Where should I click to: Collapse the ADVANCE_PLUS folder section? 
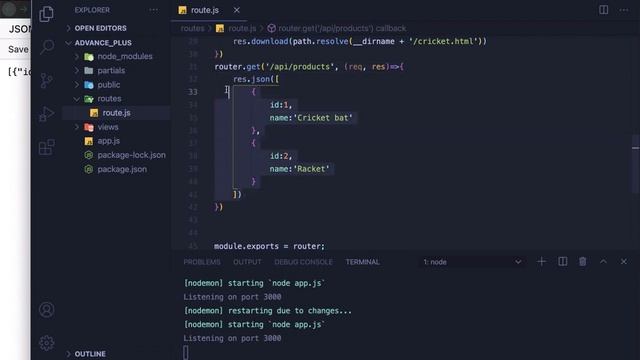[103, 43]
